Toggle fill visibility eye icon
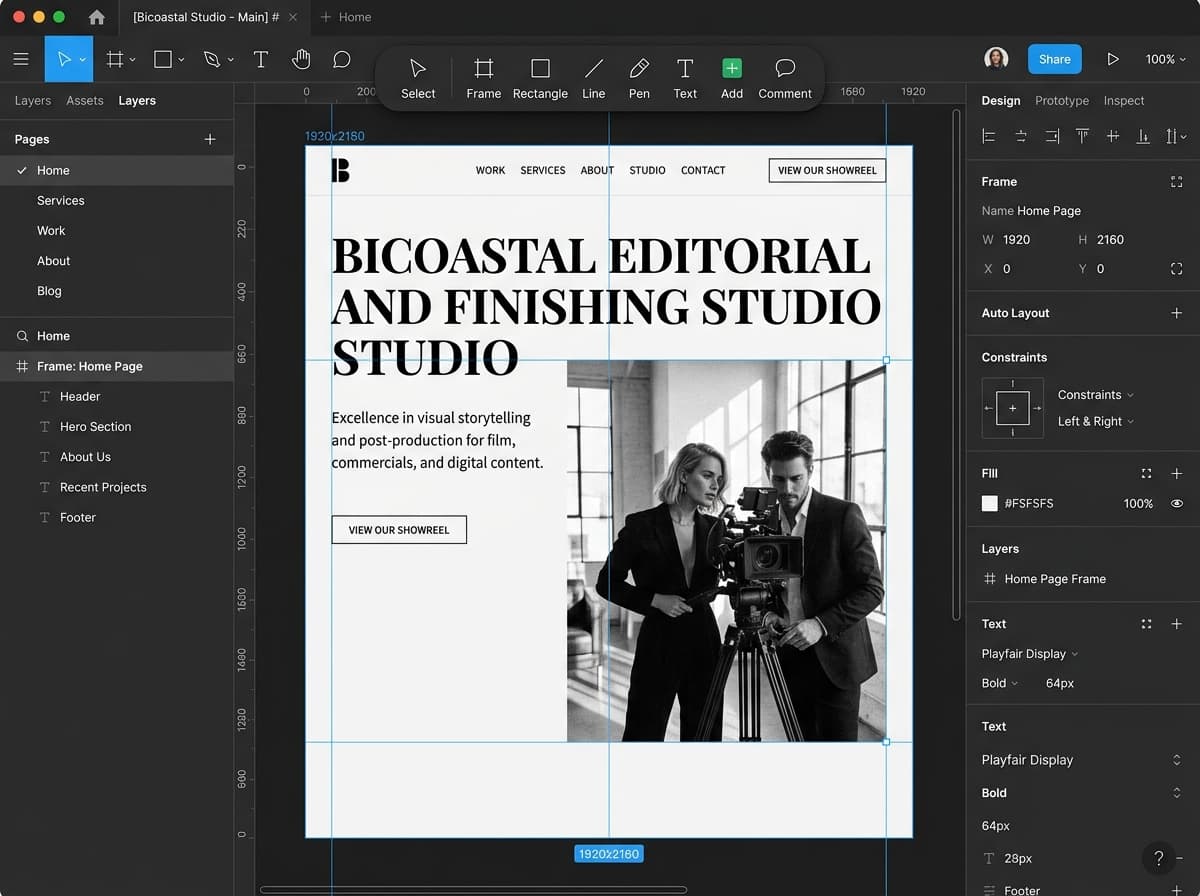The height and width of the screenshot is (896, 1200). tap(1176, 503)
